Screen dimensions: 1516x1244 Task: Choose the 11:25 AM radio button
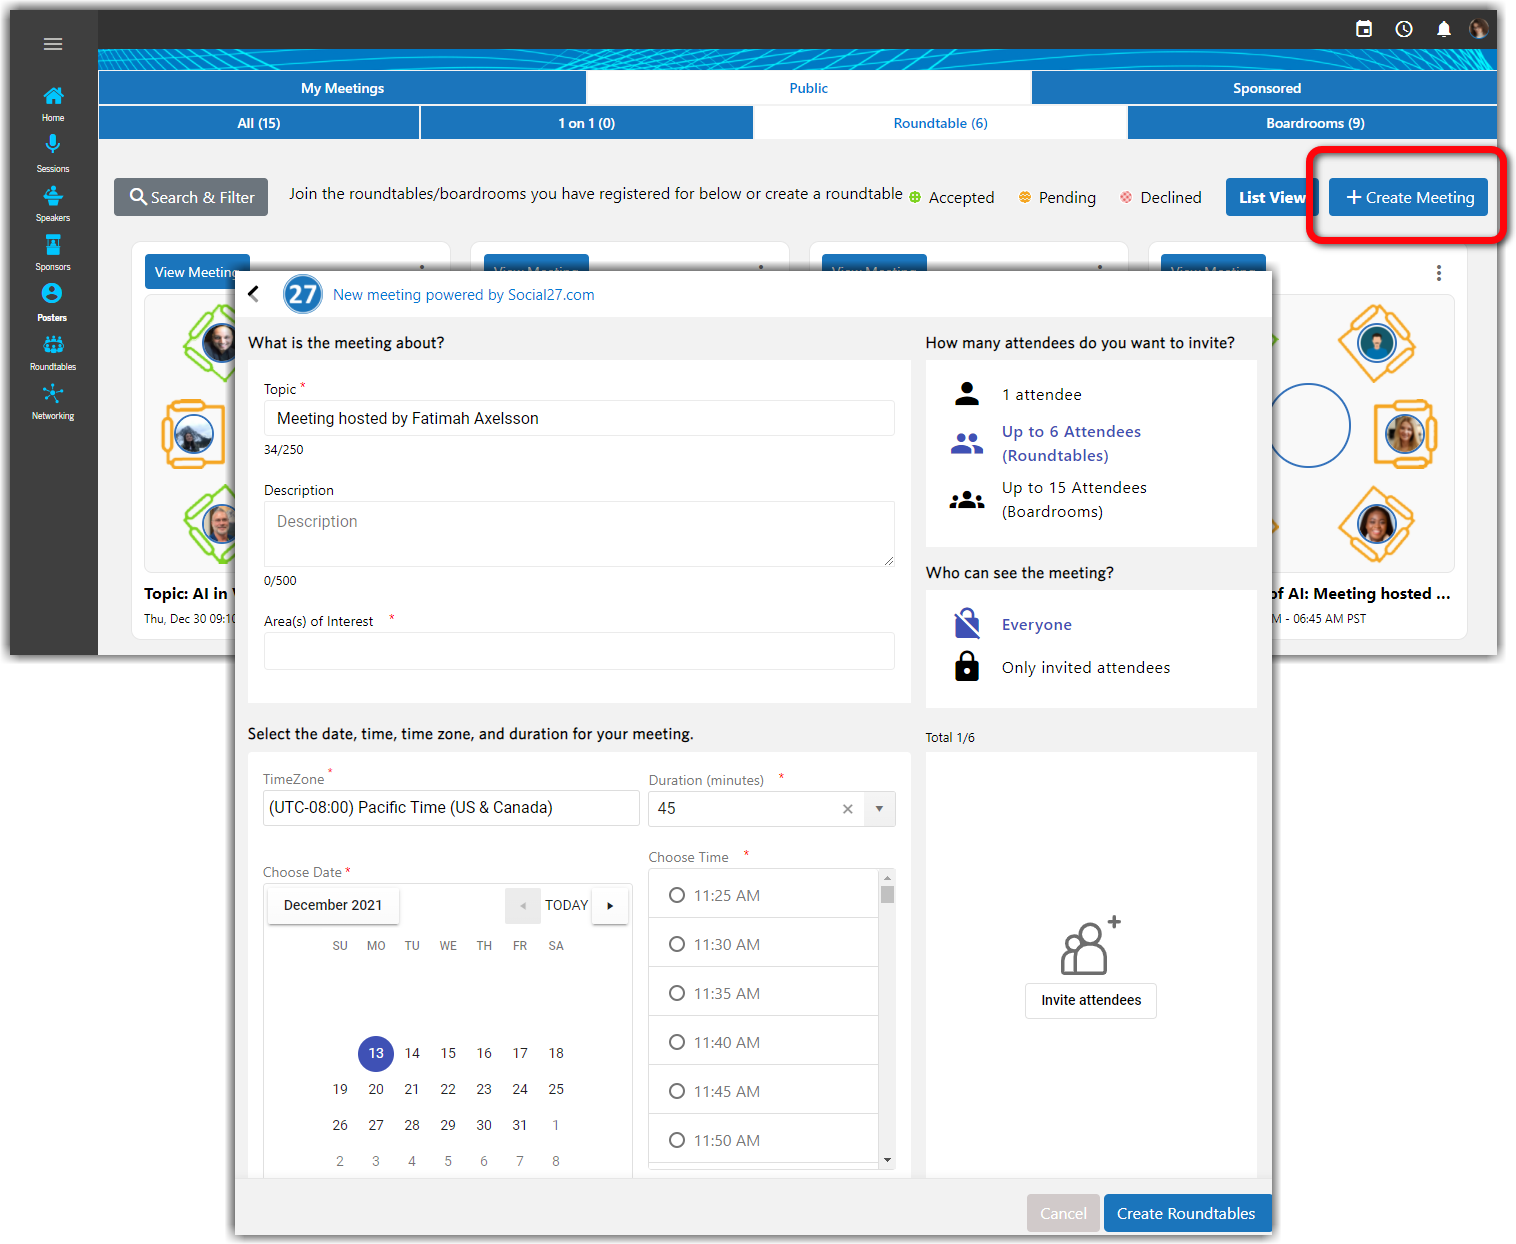click(x=677, y=895)
